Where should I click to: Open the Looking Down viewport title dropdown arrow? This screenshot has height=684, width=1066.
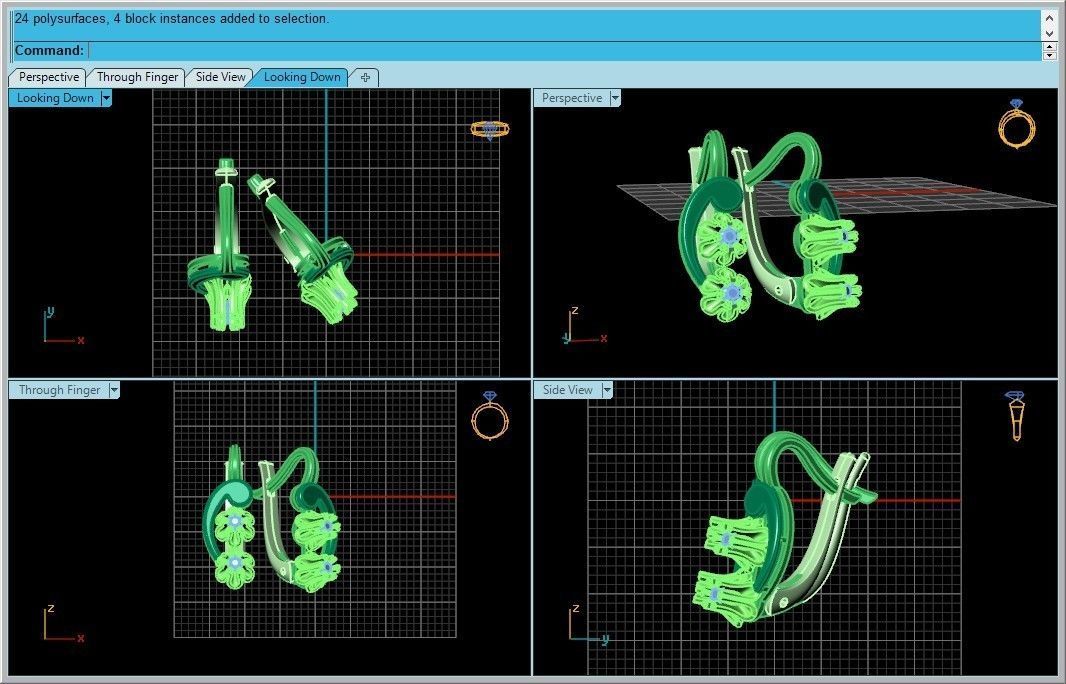[106, 98]
